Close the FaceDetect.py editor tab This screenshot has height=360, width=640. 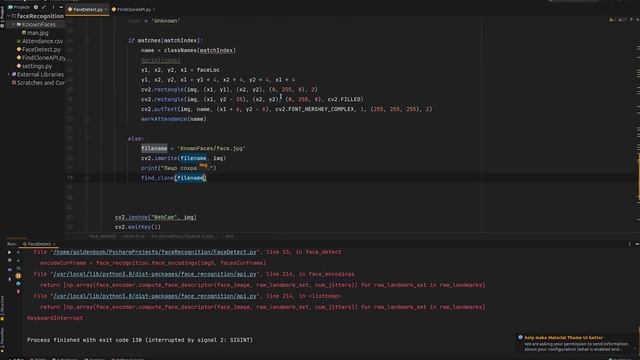click(106, 9)
